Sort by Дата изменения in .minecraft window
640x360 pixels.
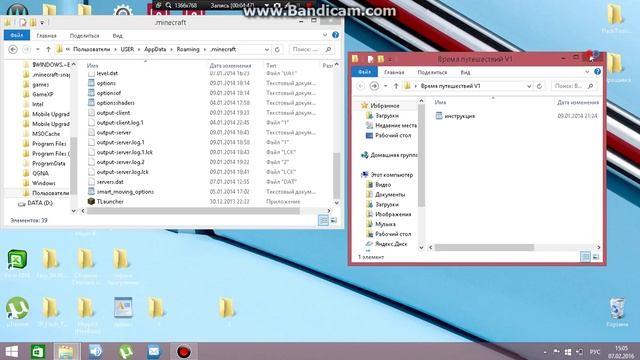pyautogui.click(x=230, y=66)
